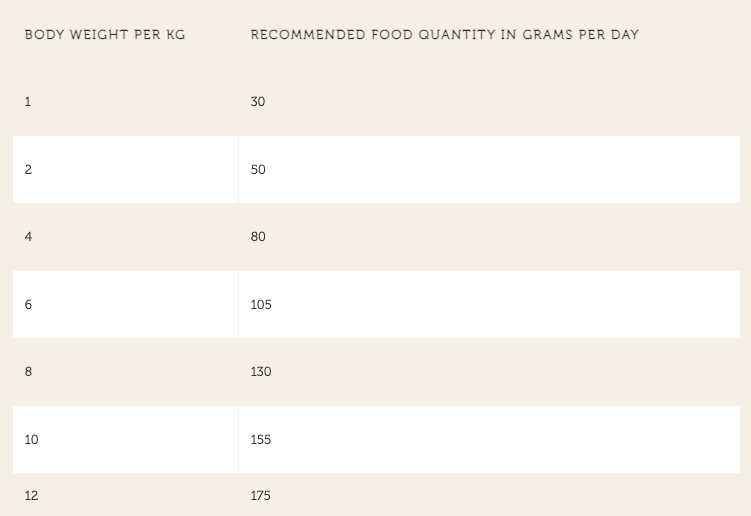This screenshot has width=751, height=516.
Task: Click the body weight value 12
Action: 31,496
